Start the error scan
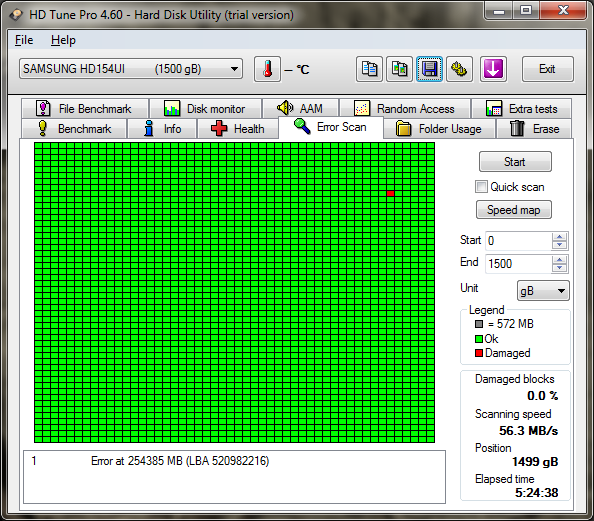 pyautogui.click(x=515, y=162)
